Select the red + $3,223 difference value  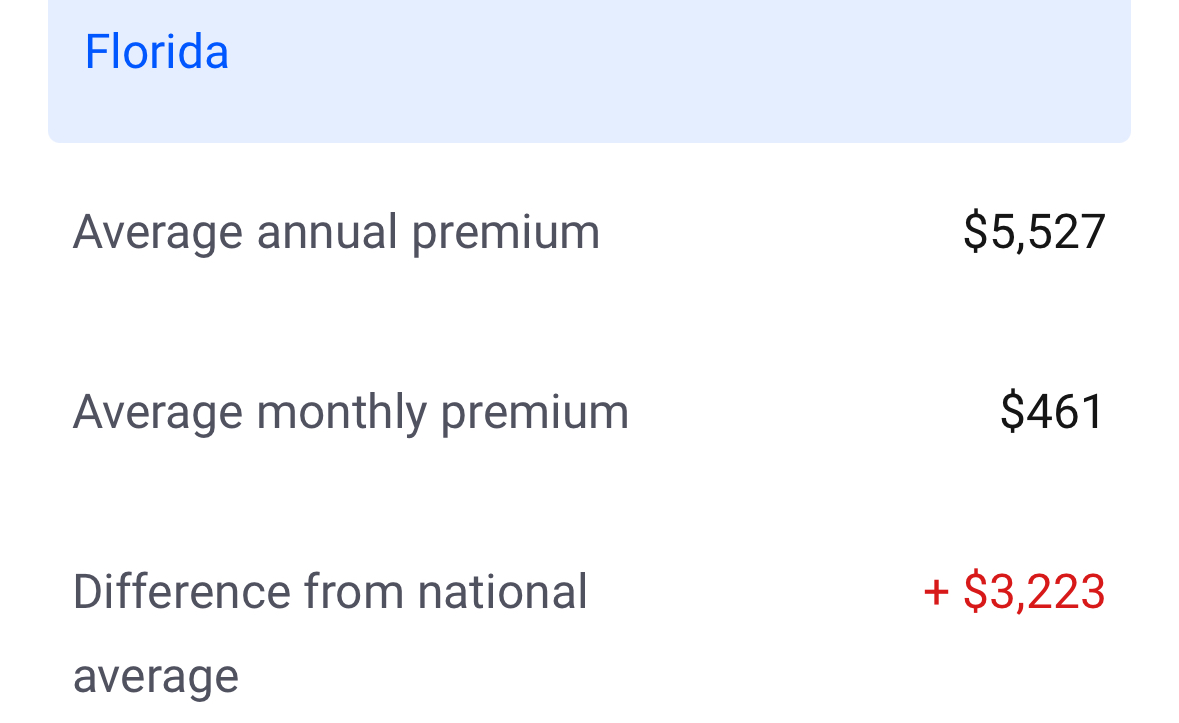click(1014, 592)
